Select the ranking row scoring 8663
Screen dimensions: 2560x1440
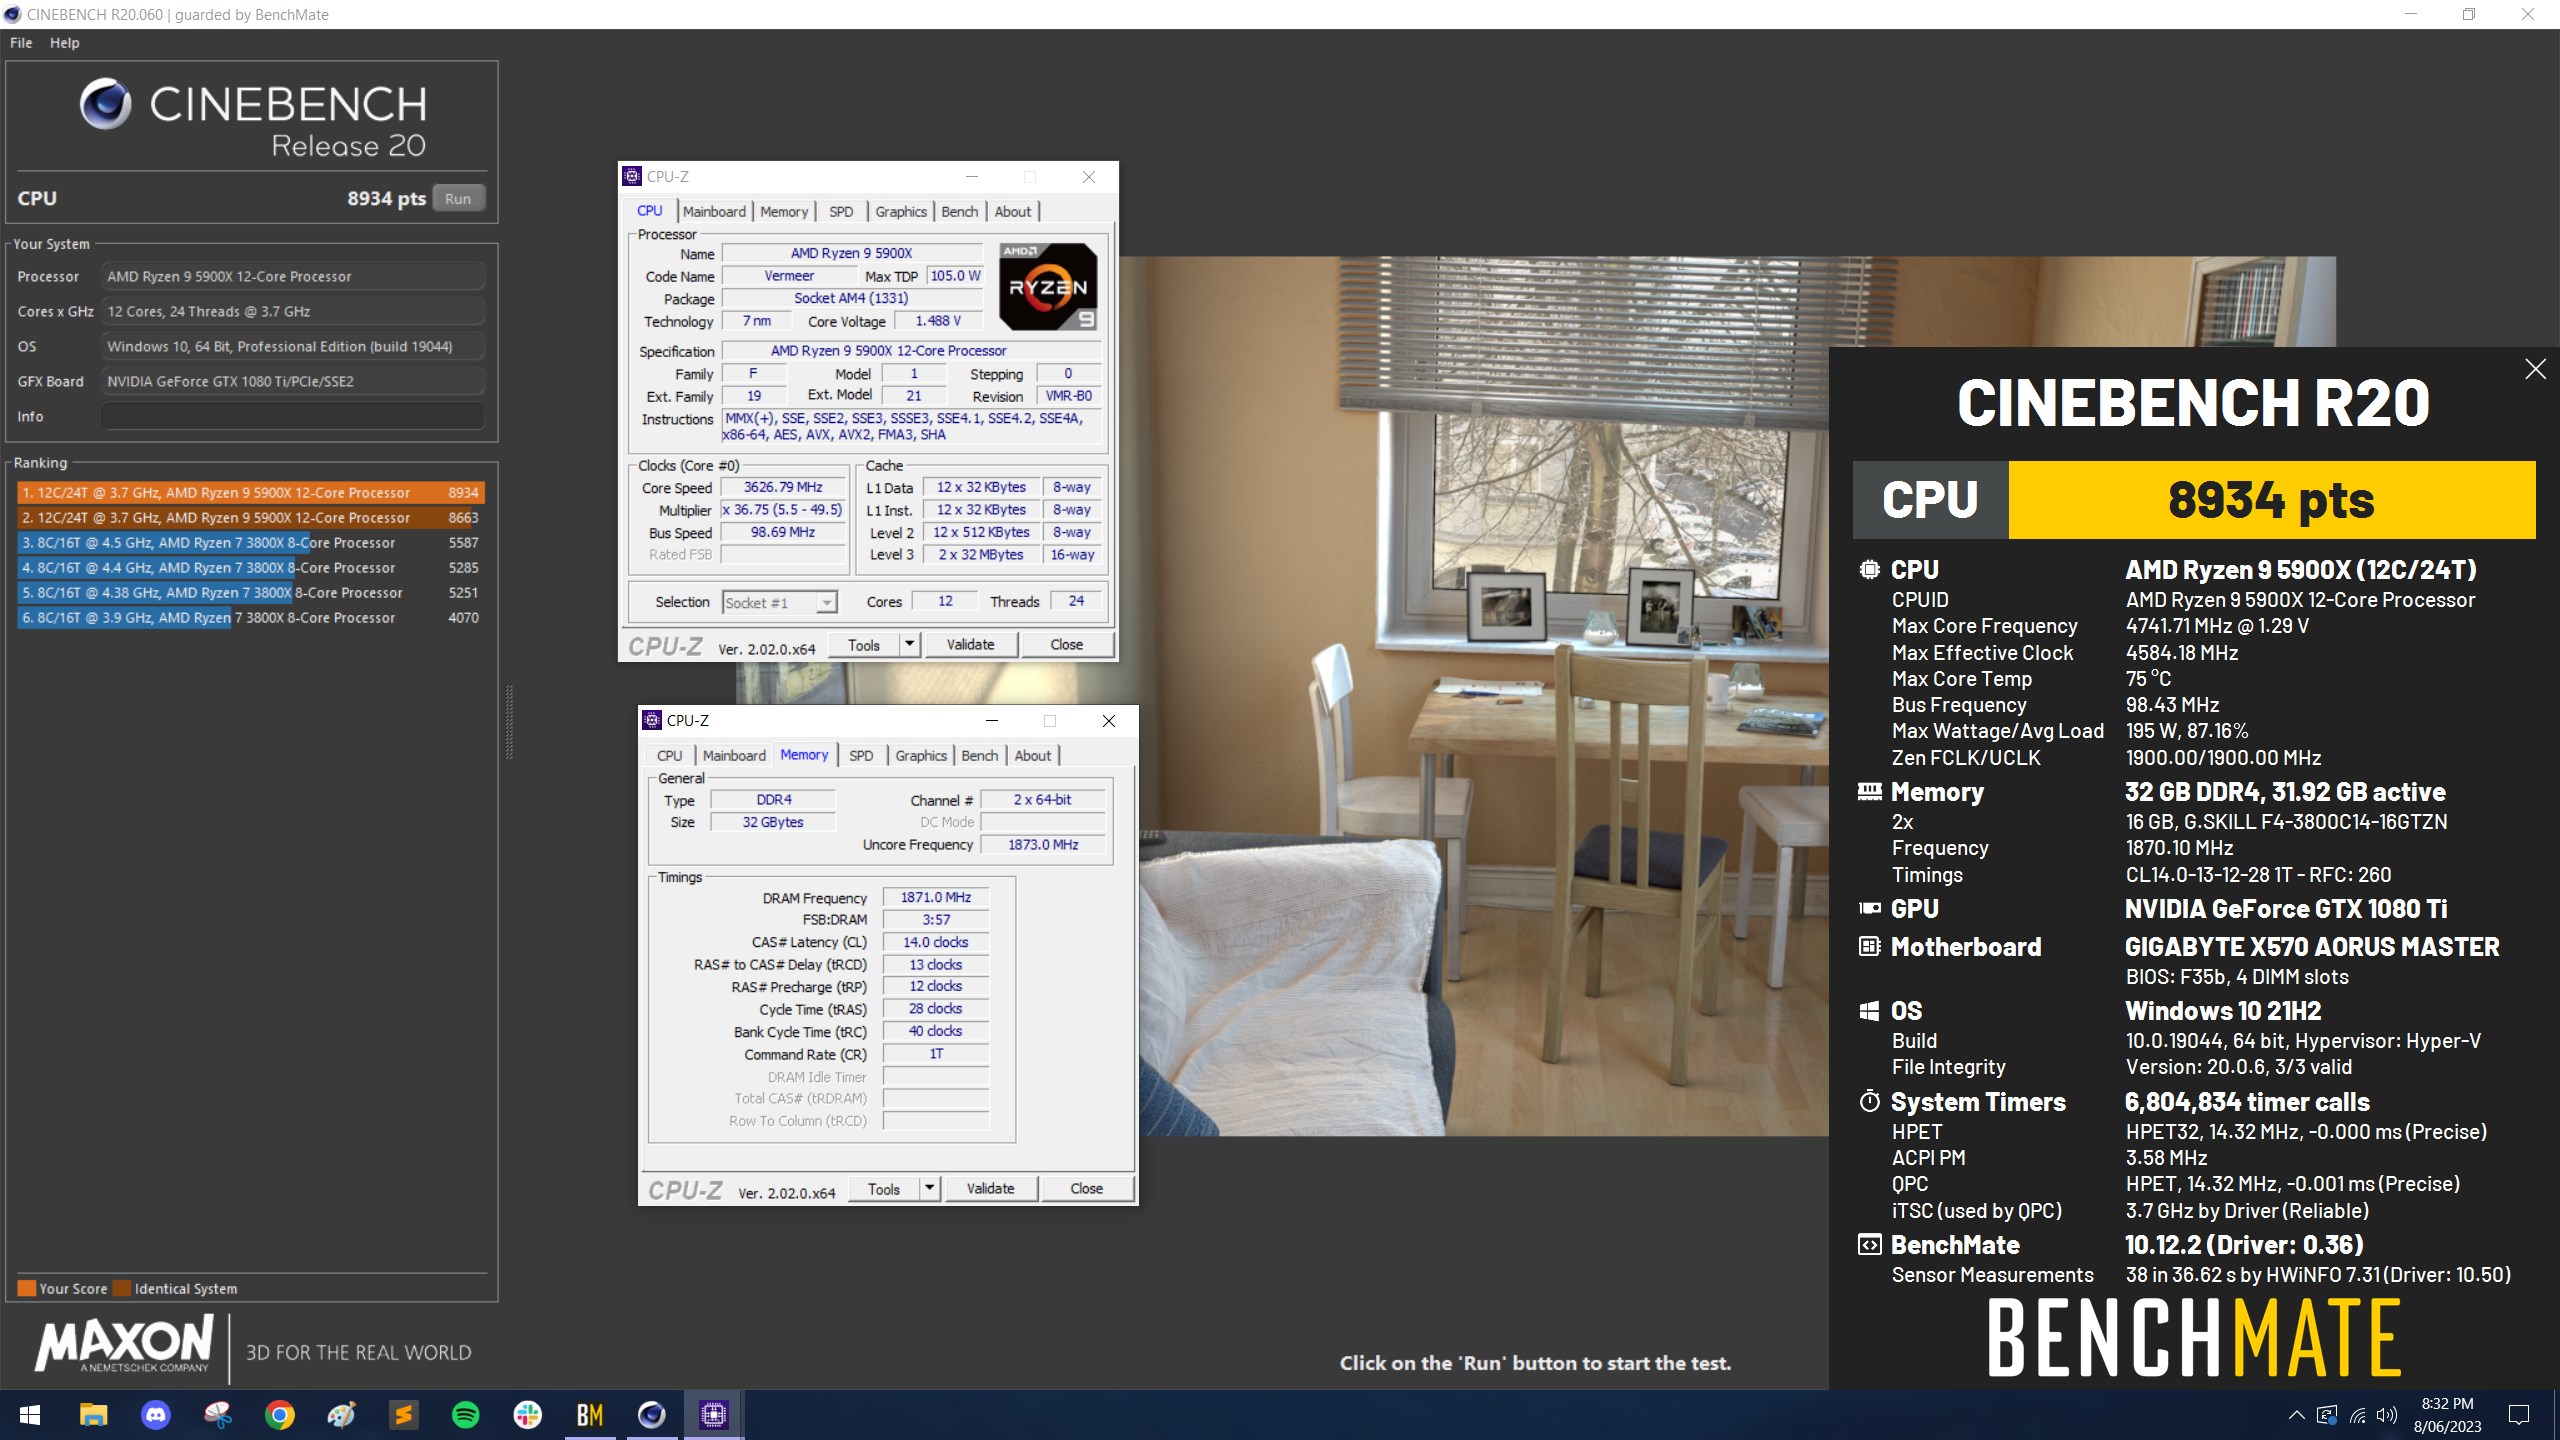coord(251,517)
